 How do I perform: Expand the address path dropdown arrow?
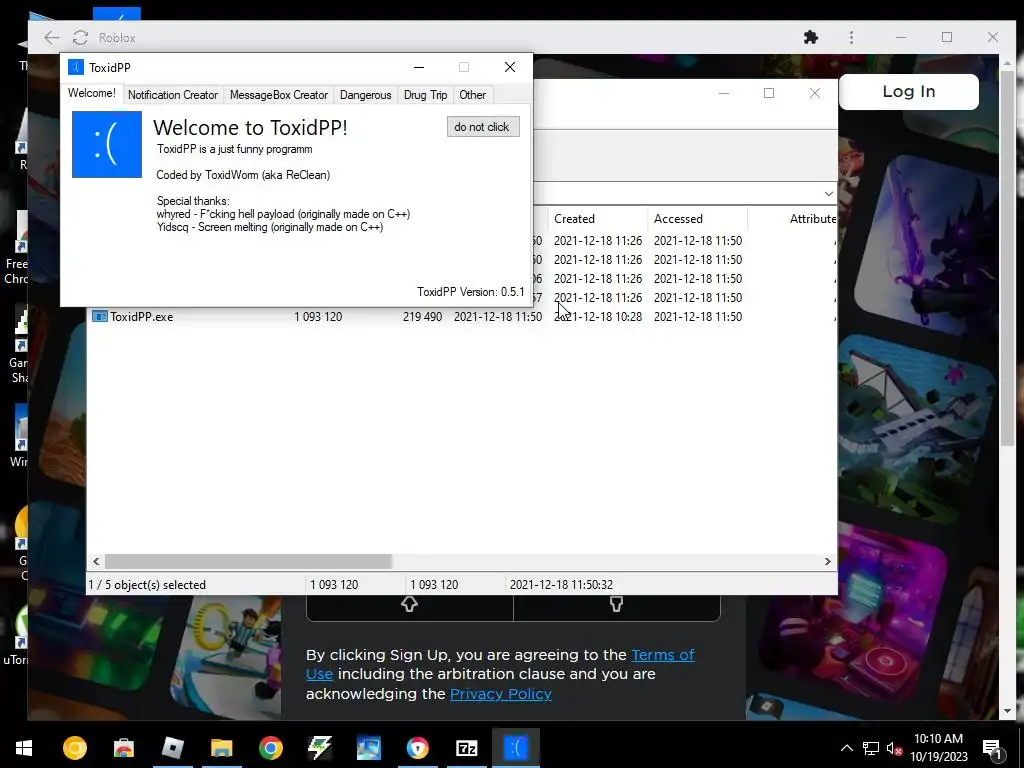[x=828, y=194]
